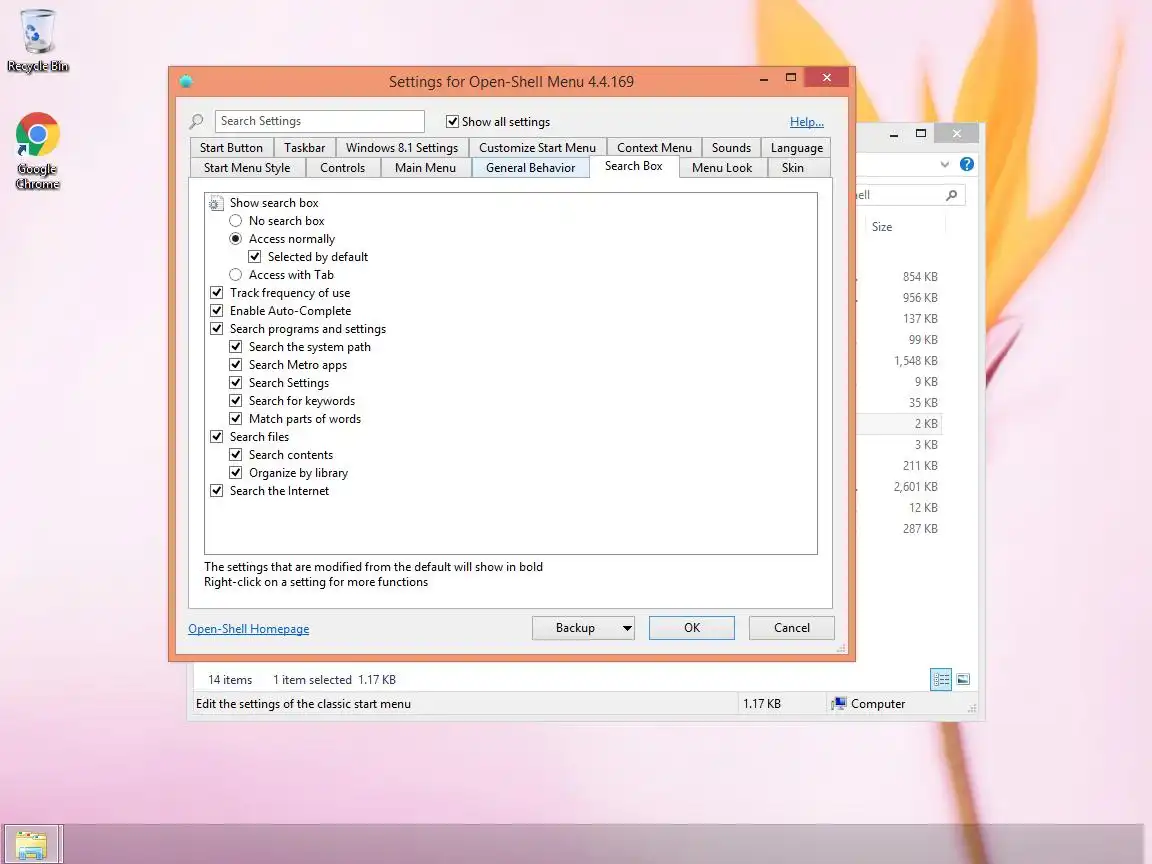
Task: Open the Language tab
Action: 796,148
